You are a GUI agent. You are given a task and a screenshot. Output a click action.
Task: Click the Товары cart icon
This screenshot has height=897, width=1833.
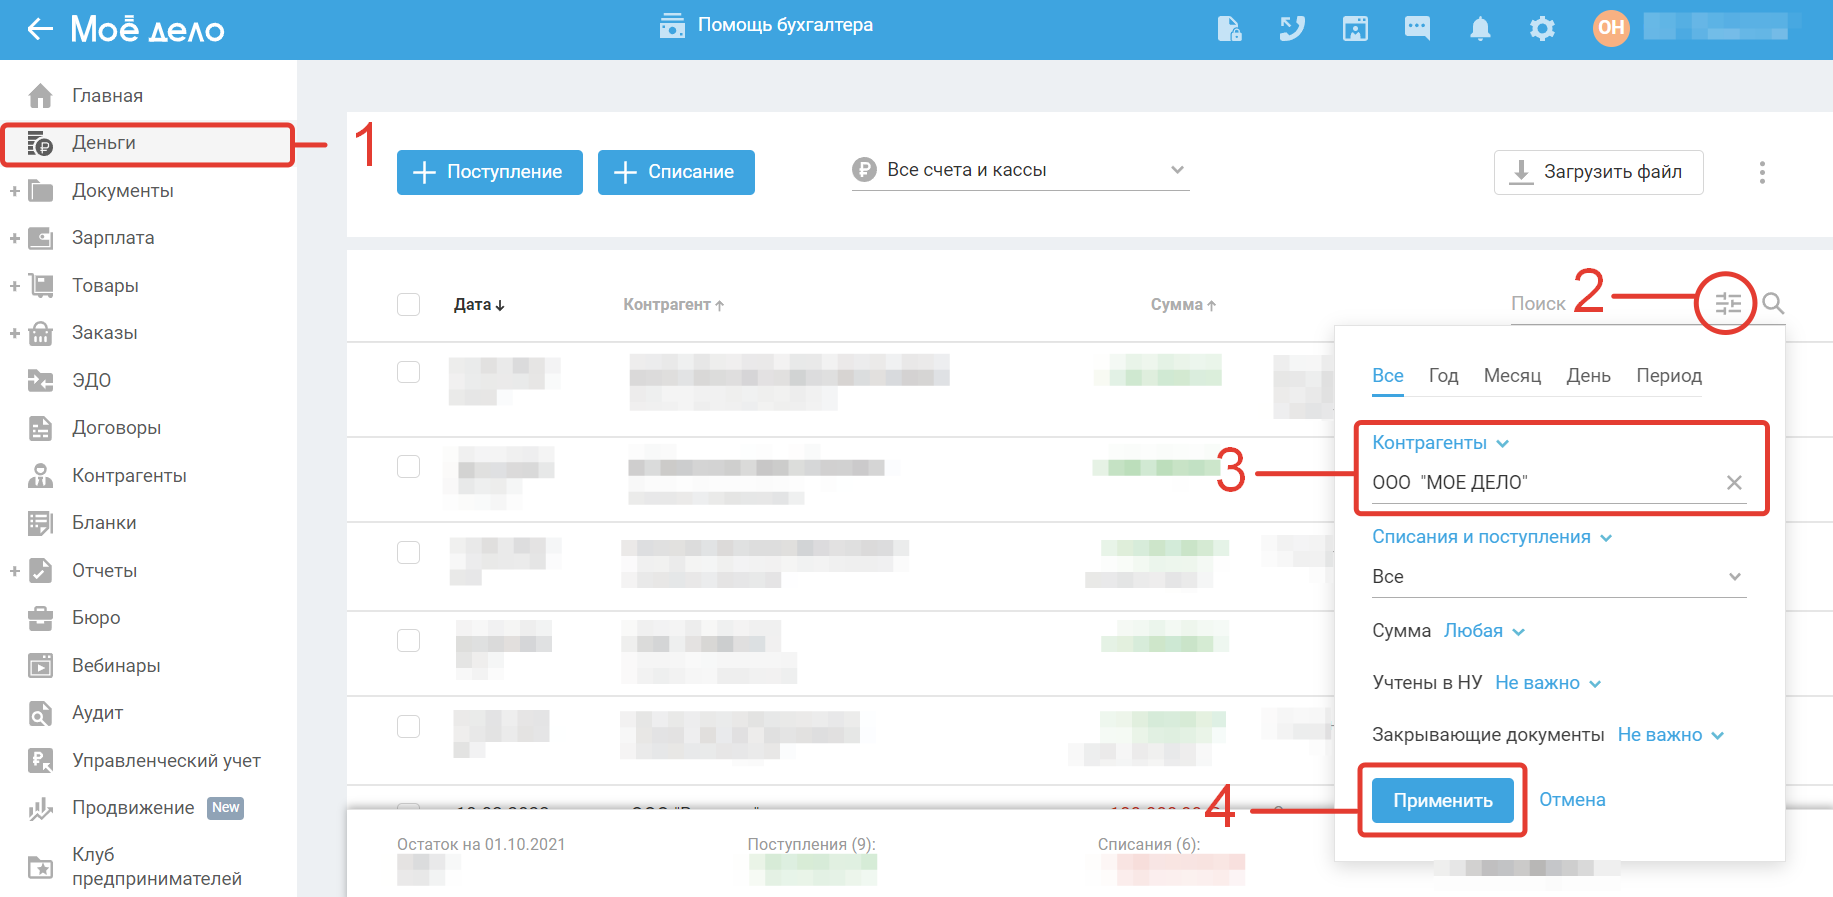tap(41, 286)
